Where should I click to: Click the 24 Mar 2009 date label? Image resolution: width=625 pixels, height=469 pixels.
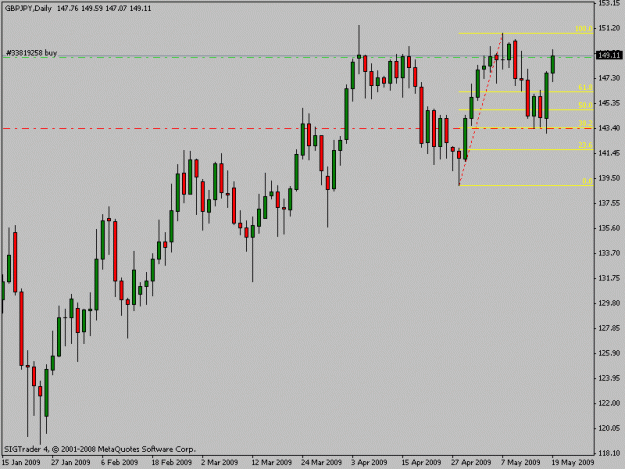click(x=322, y=462)
